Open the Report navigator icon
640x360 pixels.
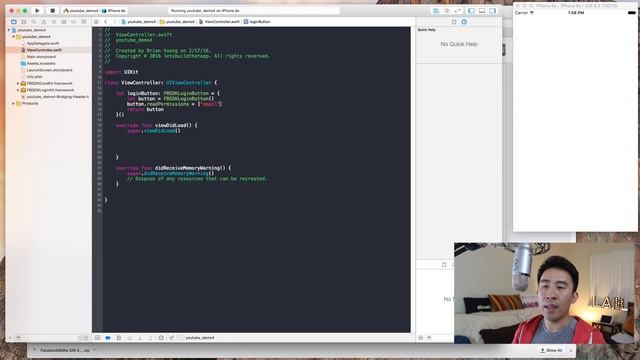(84, 22)
